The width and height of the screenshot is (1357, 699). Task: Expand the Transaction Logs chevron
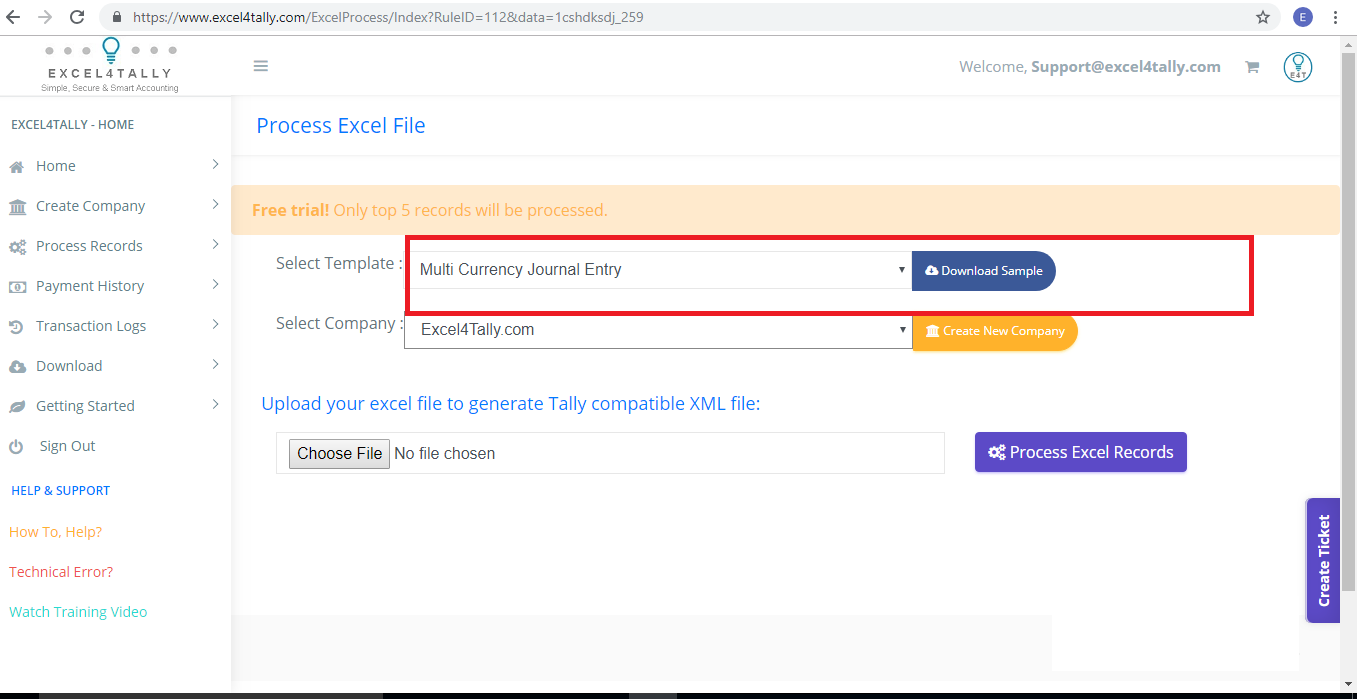(x=215, y=325)
